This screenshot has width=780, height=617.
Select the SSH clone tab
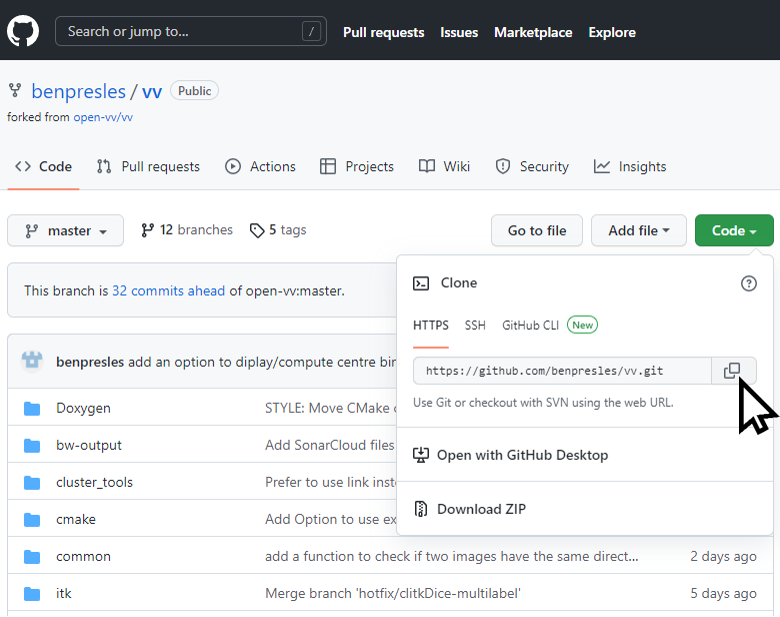pos(475,325)
